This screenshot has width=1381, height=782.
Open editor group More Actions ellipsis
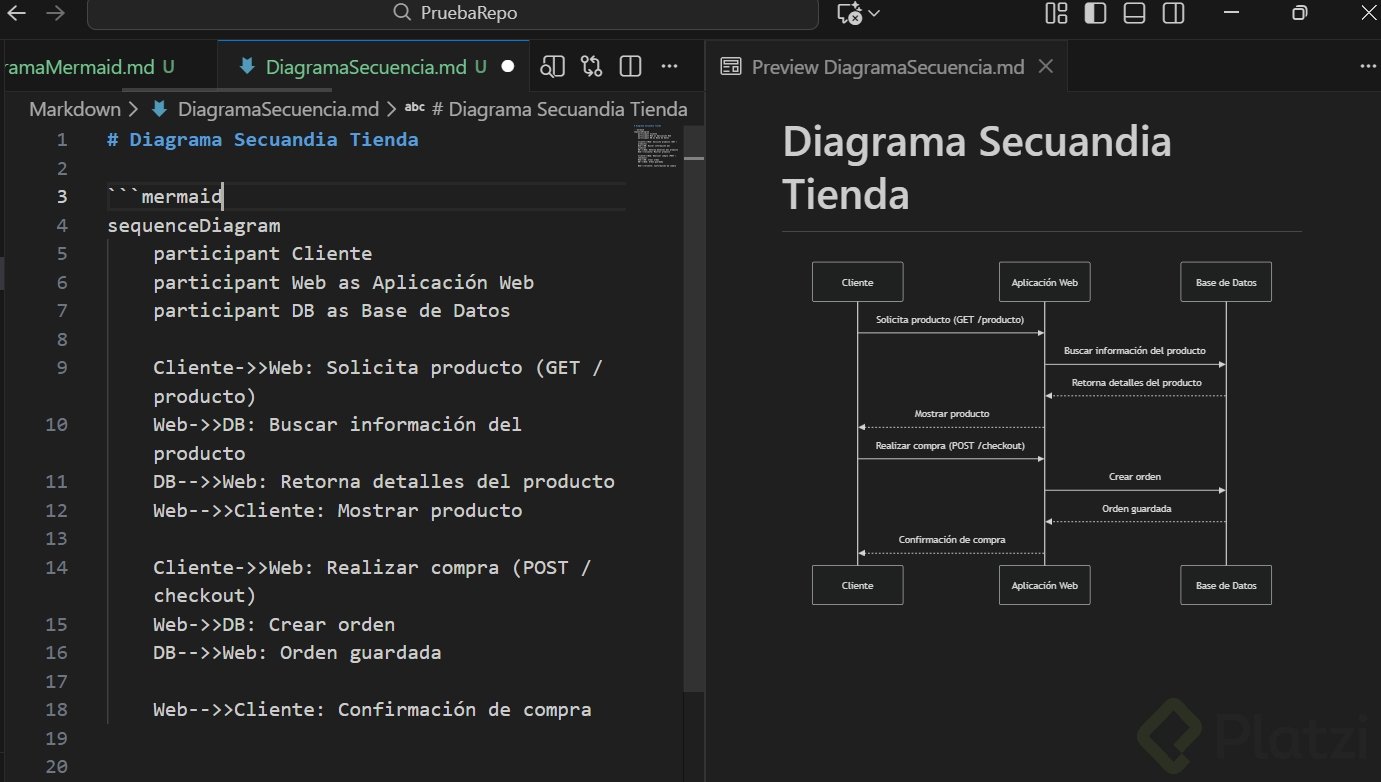671,67
